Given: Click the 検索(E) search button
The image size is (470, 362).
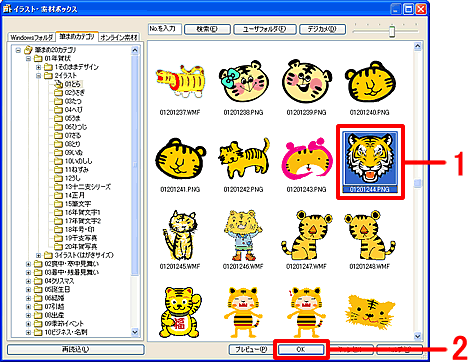Looking at the screenshot, I should pyautogui.click(x=207, y=29).
